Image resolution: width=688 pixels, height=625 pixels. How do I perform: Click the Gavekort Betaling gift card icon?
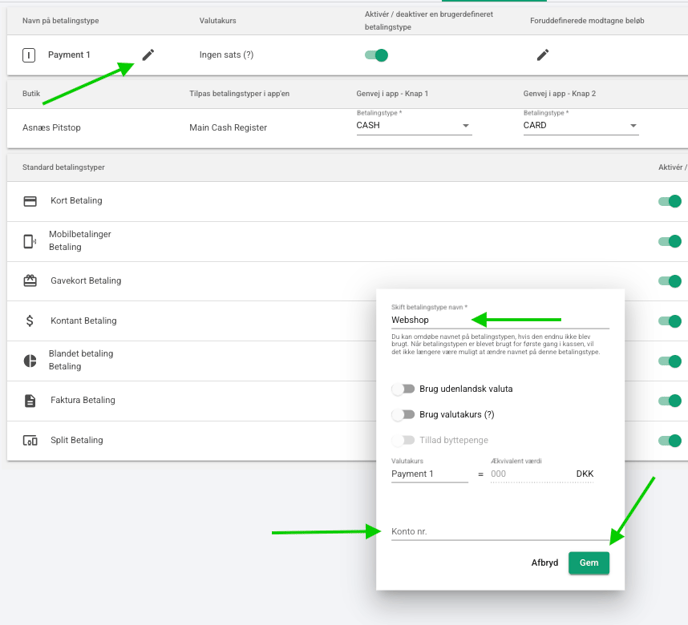coord(30,281)
